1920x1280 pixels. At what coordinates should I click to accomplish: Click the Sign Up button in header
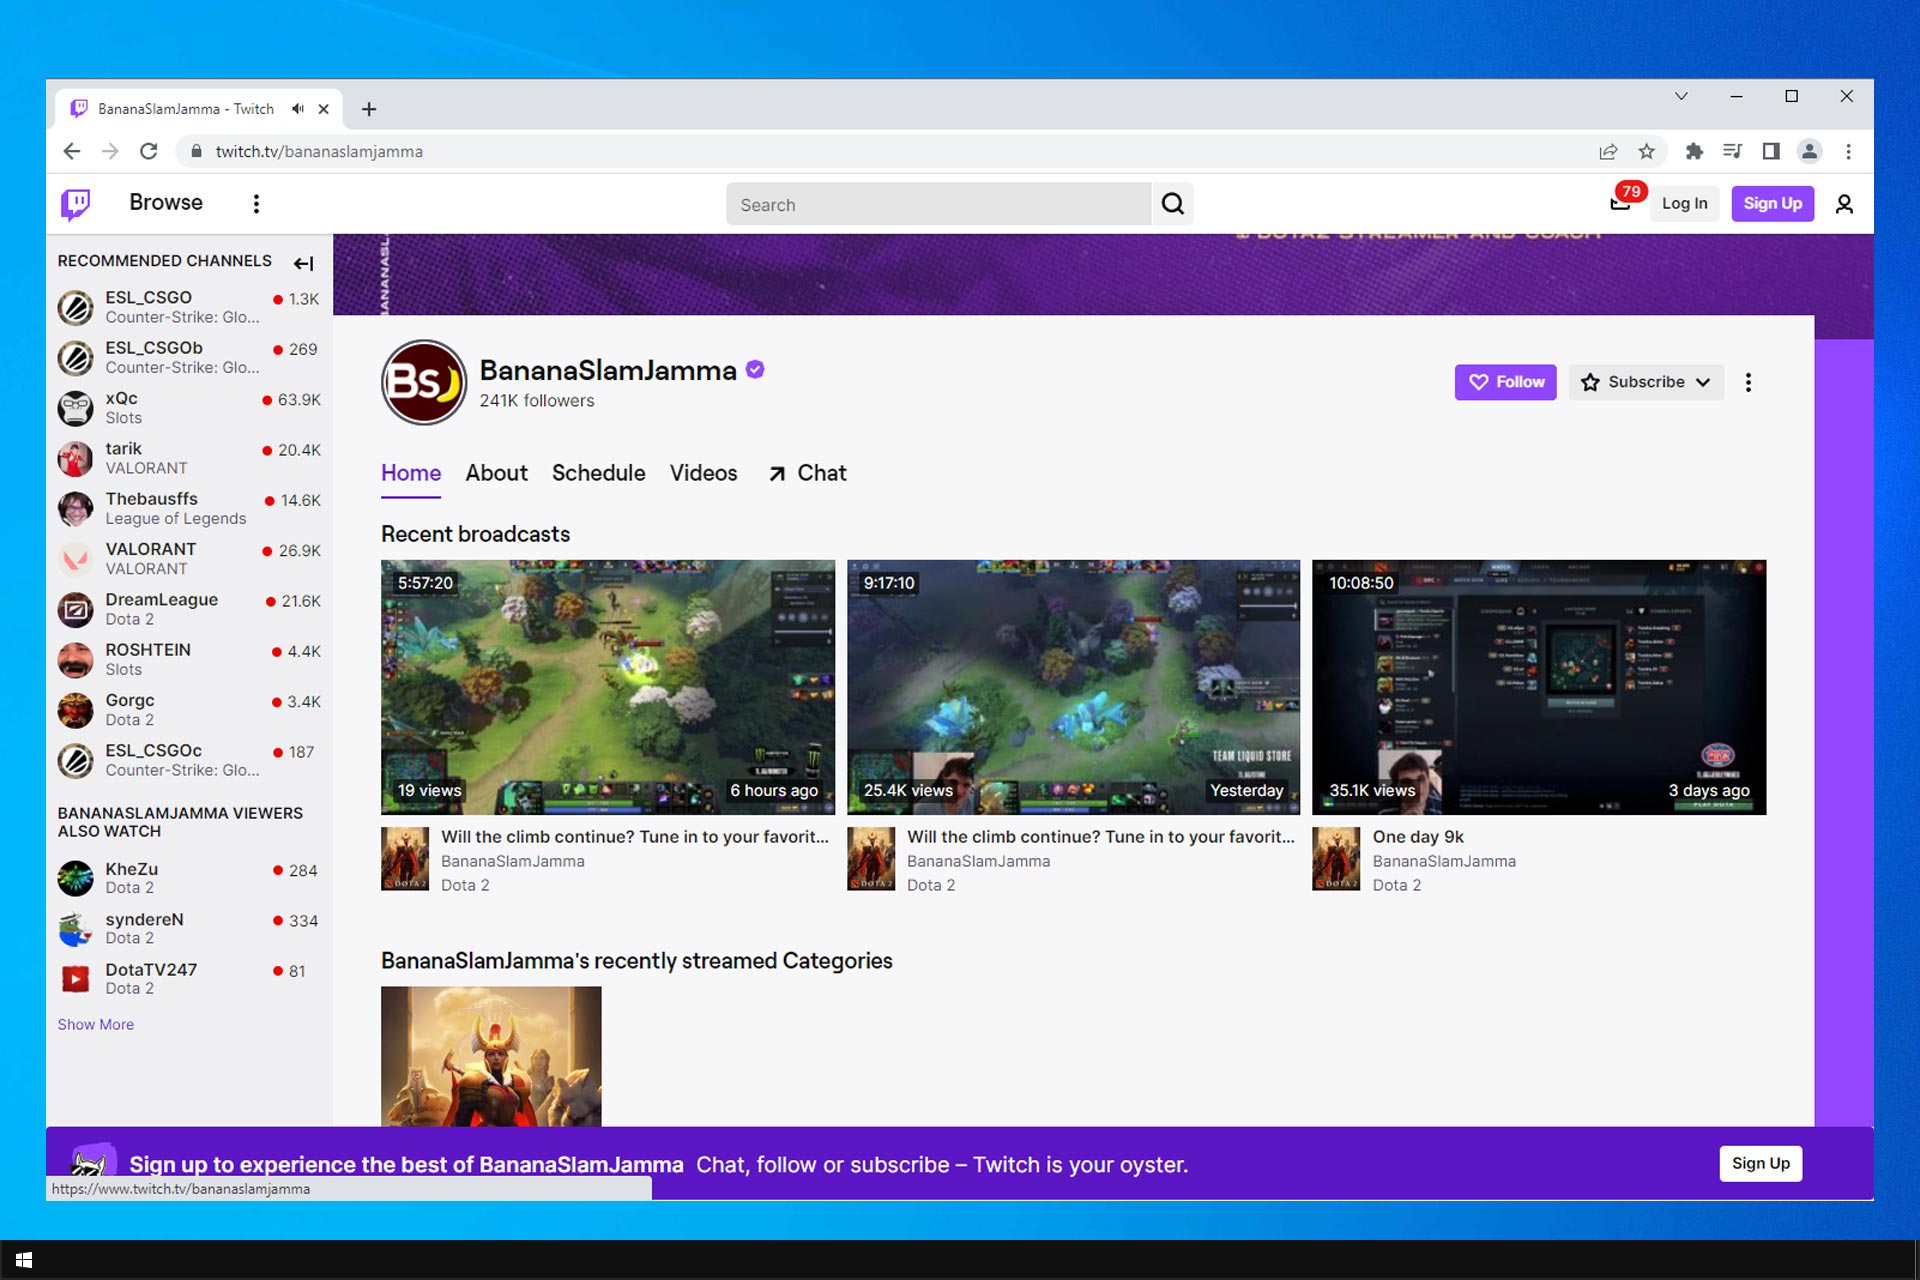[x=1772, y=204]
